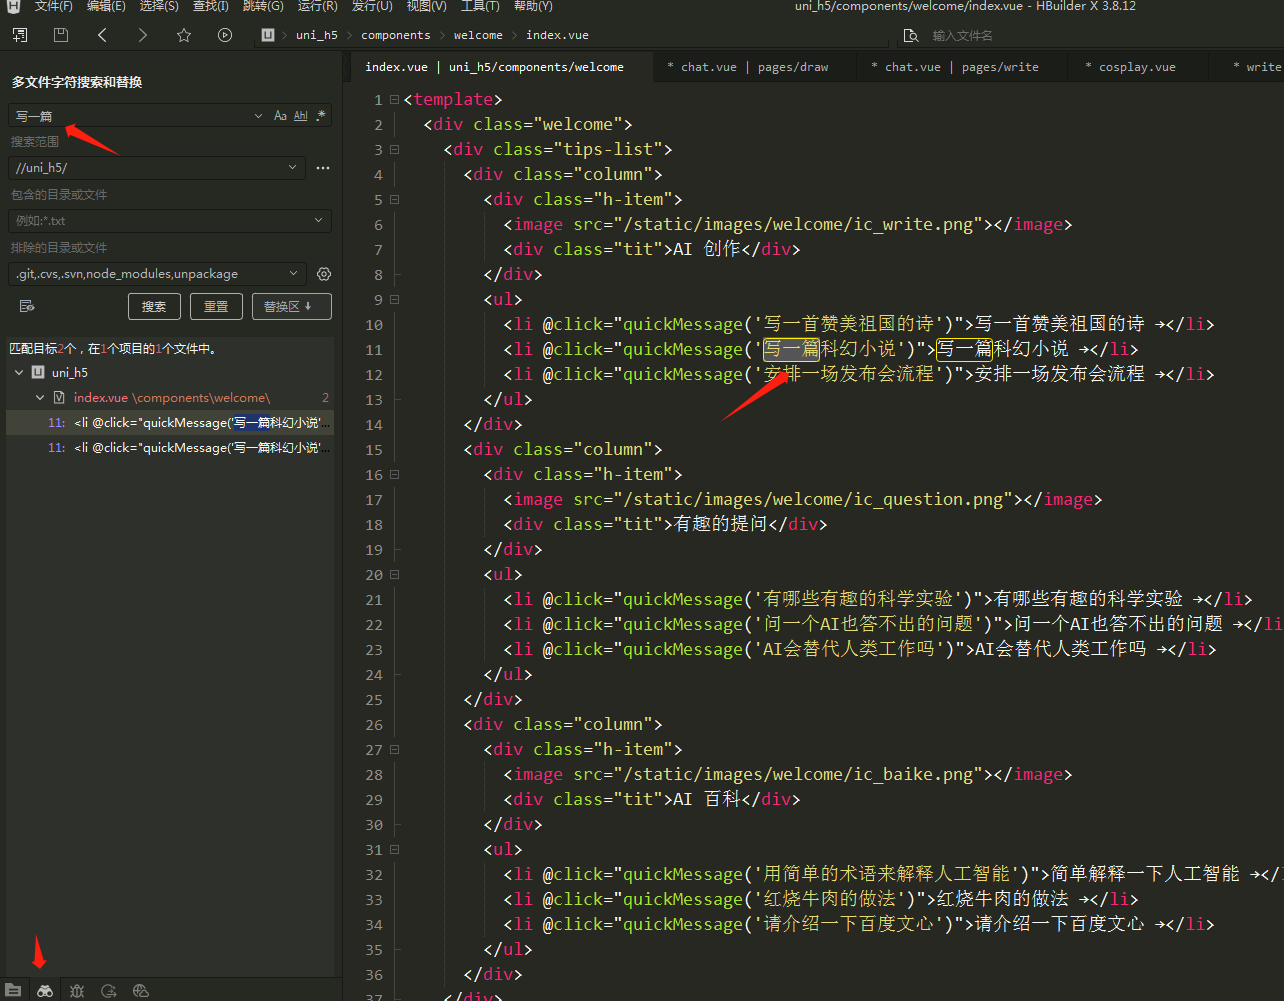Click the 搜索 button
1284x1001 pixels.
[x=154, y=306]
